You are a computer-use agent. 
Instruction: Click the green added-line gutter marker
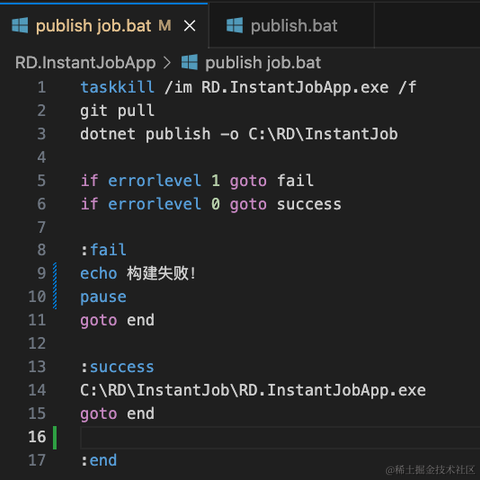tap(55, 437)
